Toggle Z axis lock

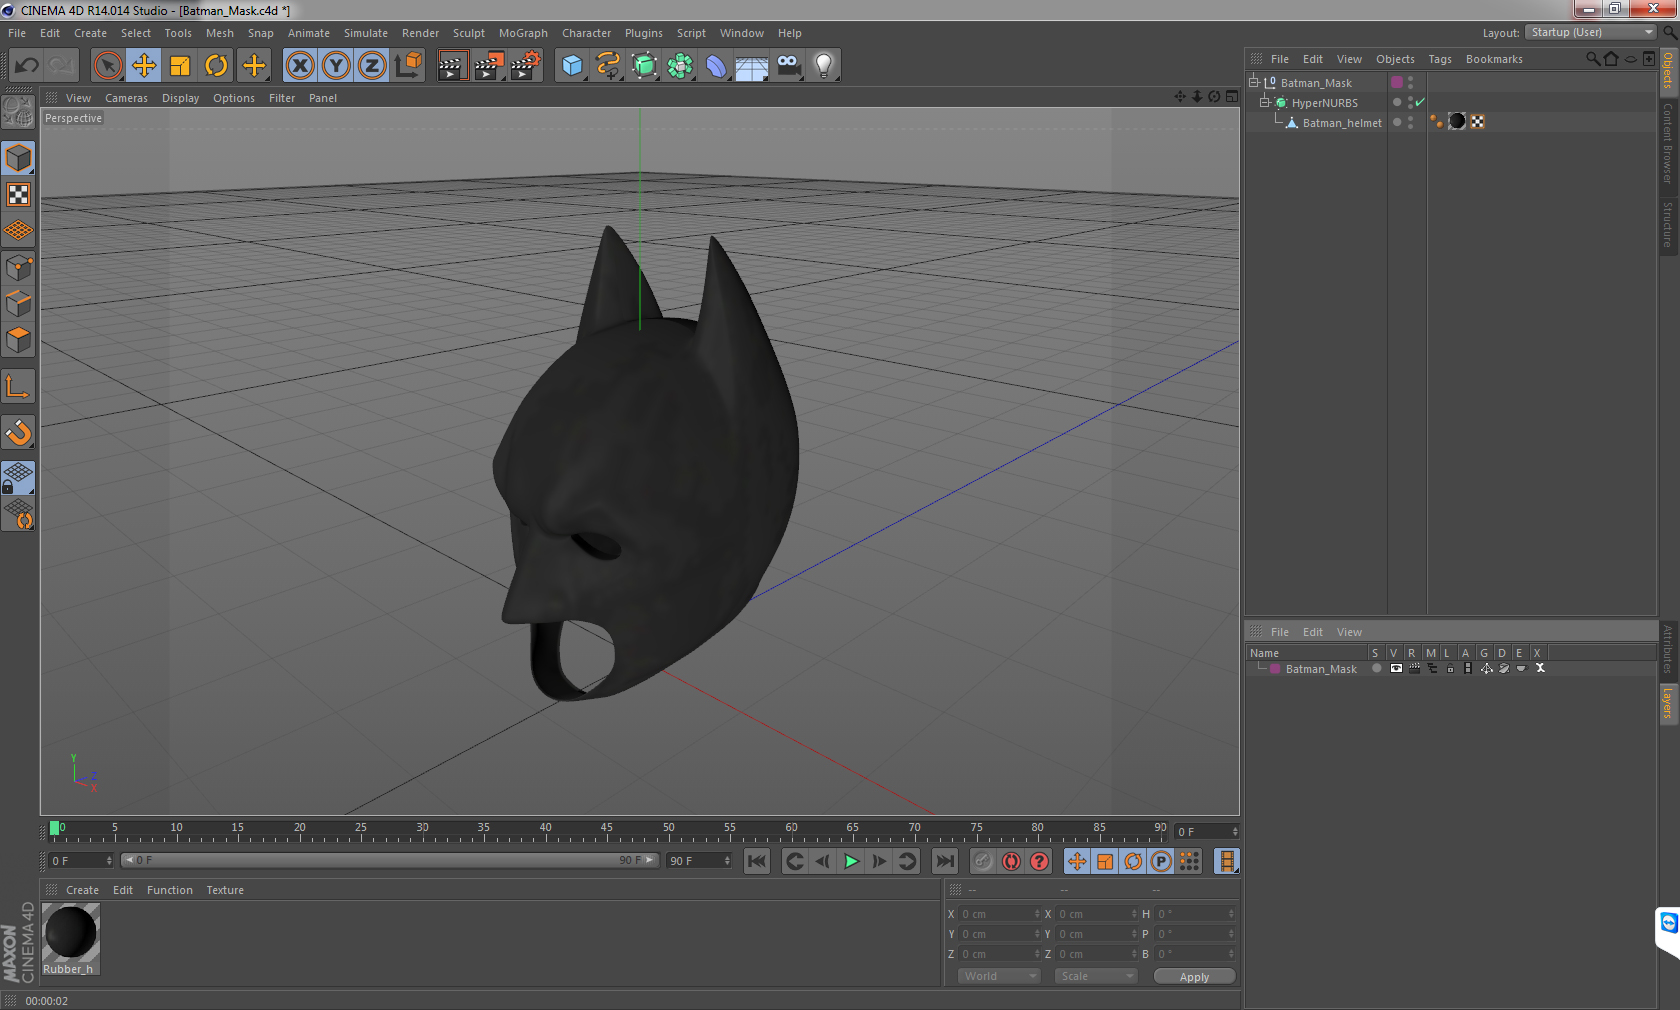click(x=372, y=66)
